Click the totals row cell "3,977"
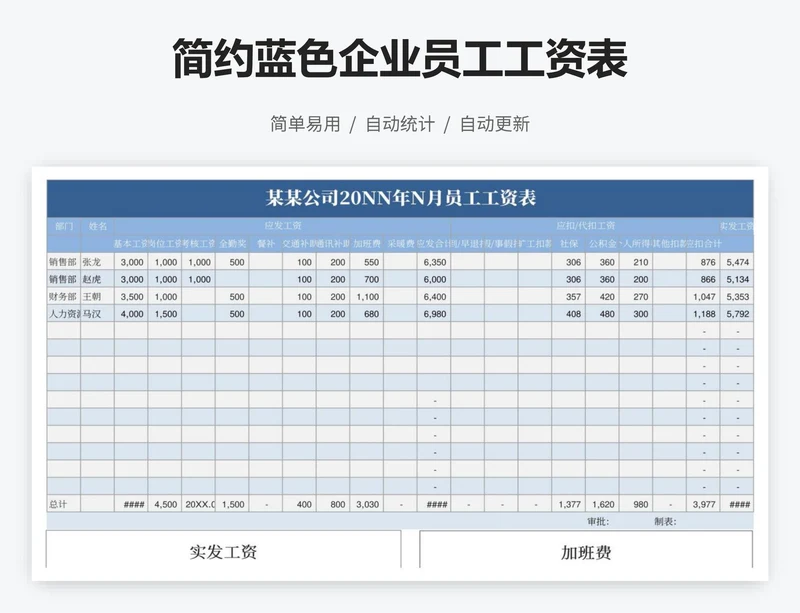The image size is (800, 613). (703, 504)
